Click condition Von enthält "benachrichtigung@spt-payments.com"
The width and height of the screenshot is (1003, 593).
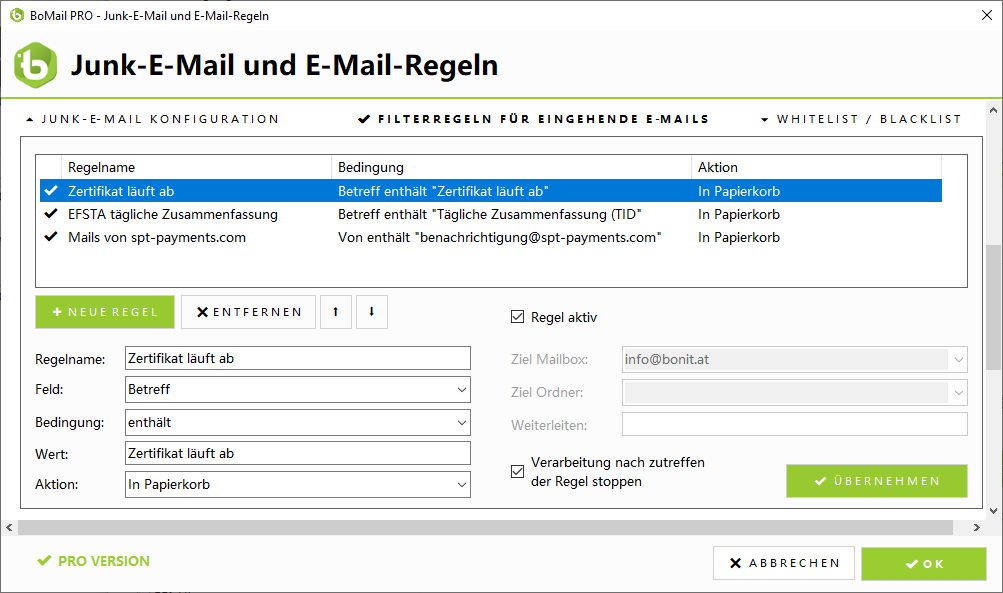coord(500,237)
